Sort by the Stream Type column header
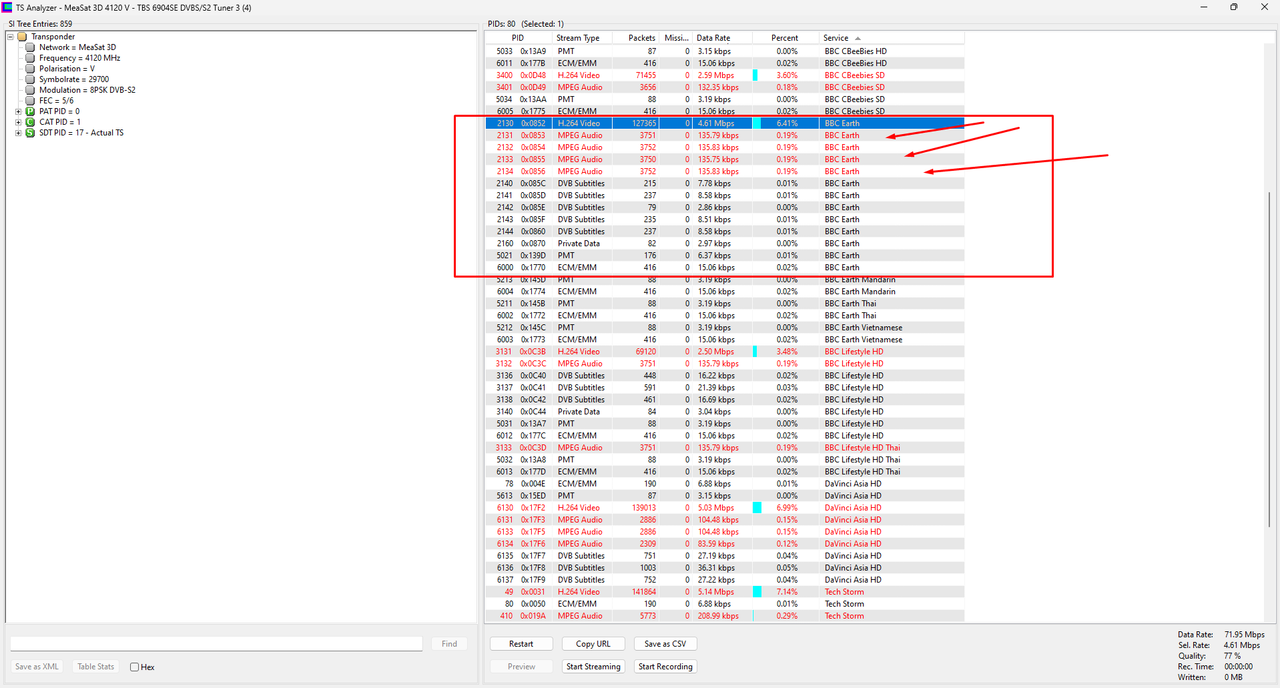Viewport: 1280px width, 688px height. pos(580,38)
